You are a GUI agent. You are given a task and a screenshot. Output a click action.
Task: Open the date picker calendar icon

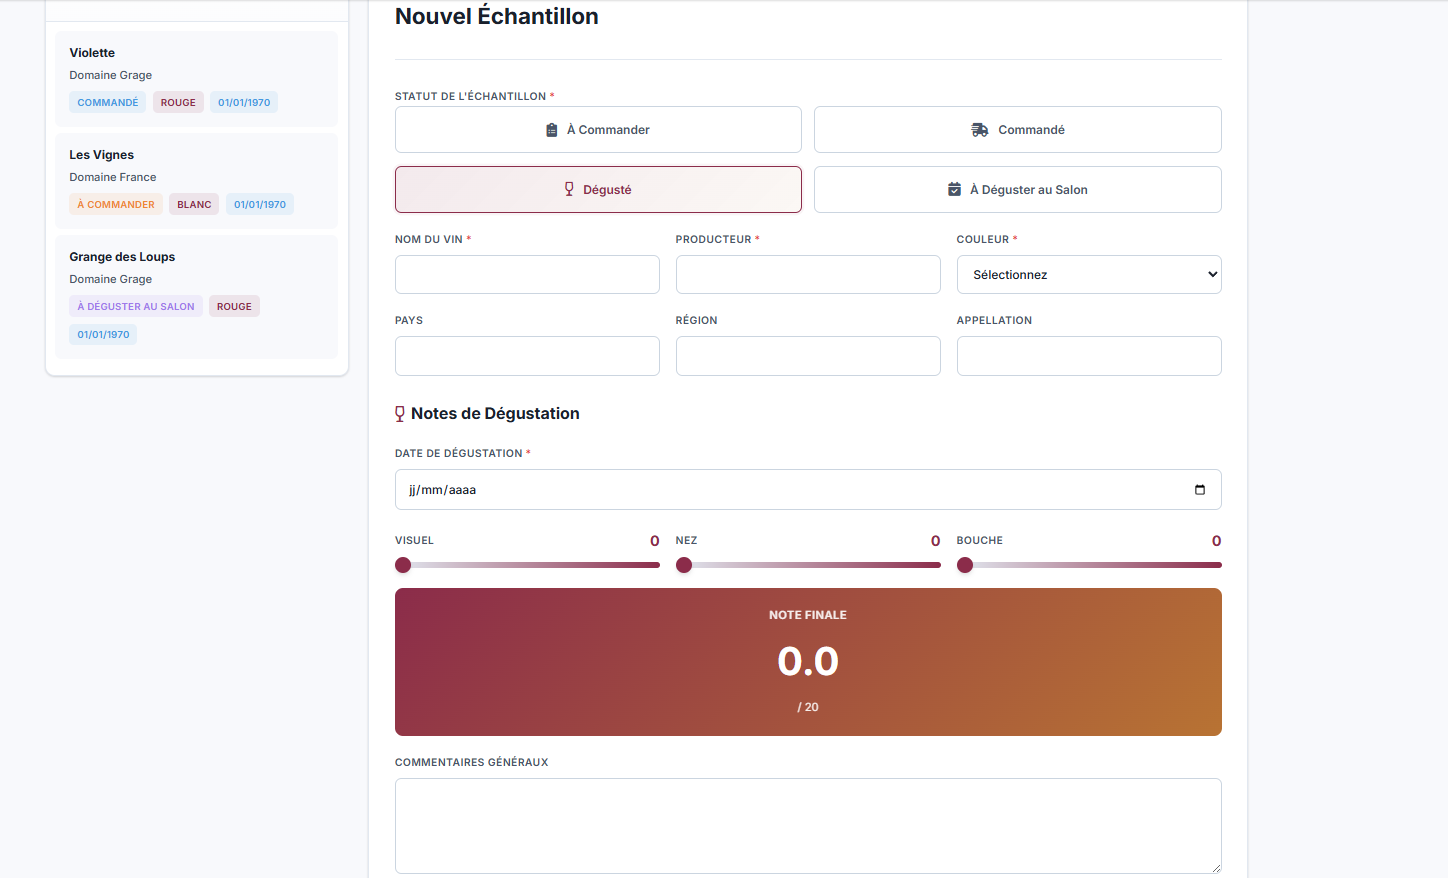tap(1199, 490)
